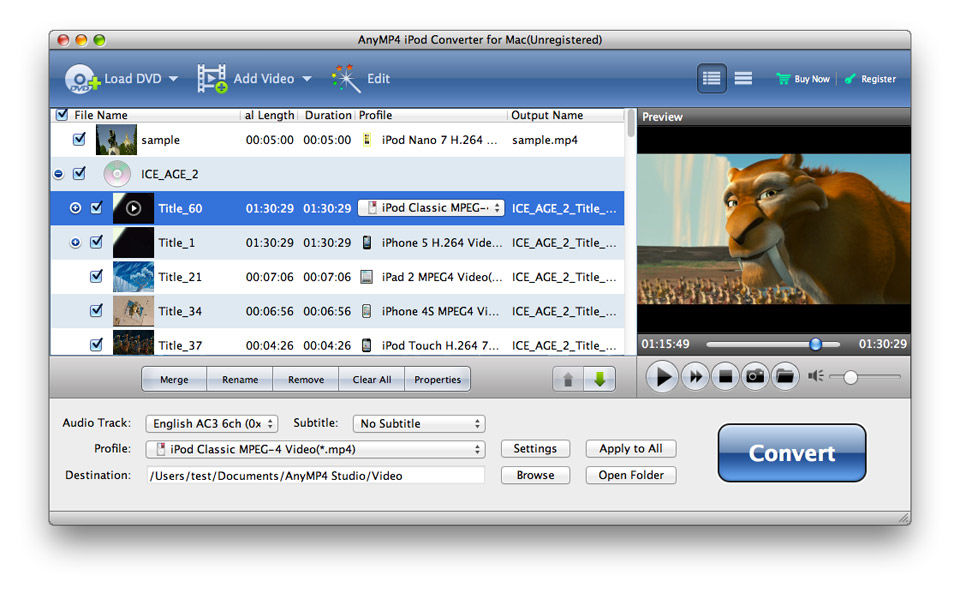The image size is (960, 593).
Task: Select the Title_21 thumbnail
Action: point(133,277)
